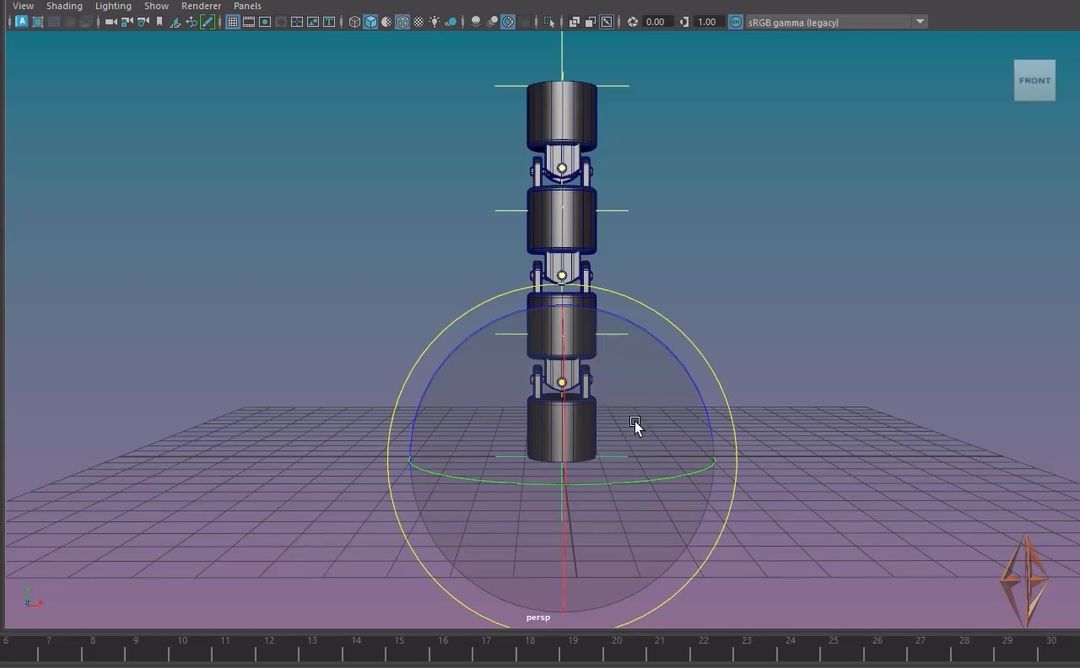Click the blue A icon in toolbar

(x=21, y=21)
